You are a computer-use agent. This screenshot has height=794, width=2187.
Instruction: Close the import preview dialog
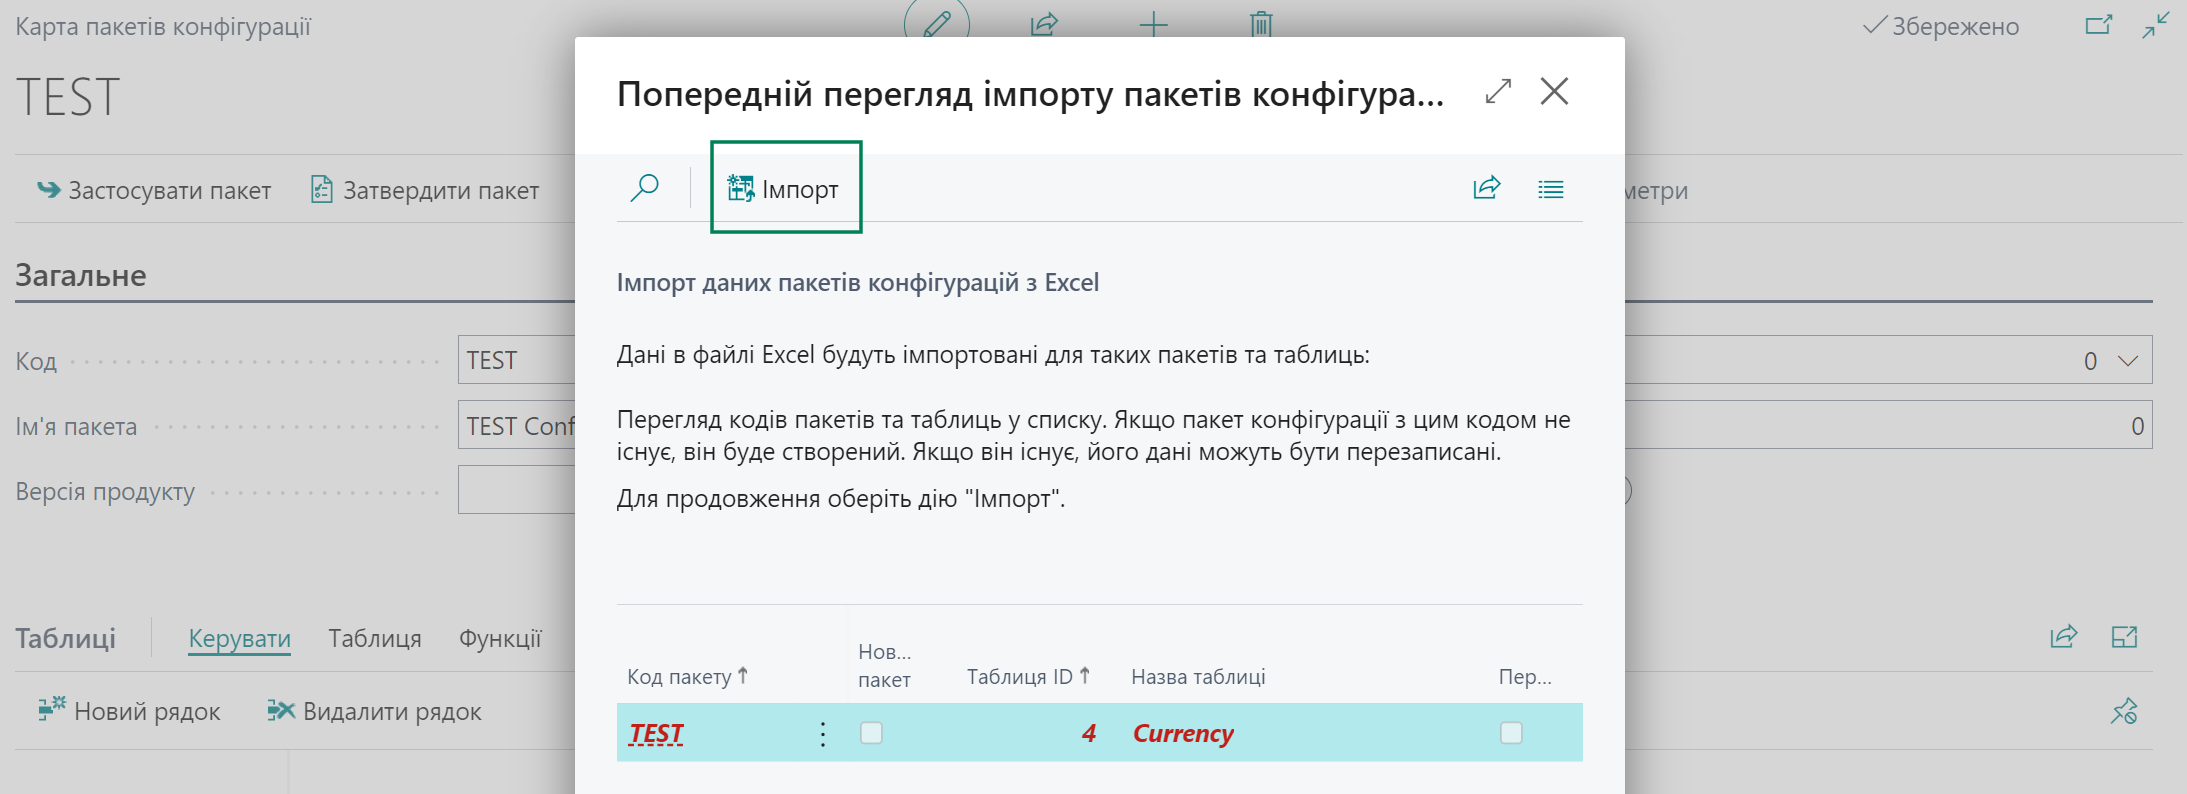(1554, 91)
